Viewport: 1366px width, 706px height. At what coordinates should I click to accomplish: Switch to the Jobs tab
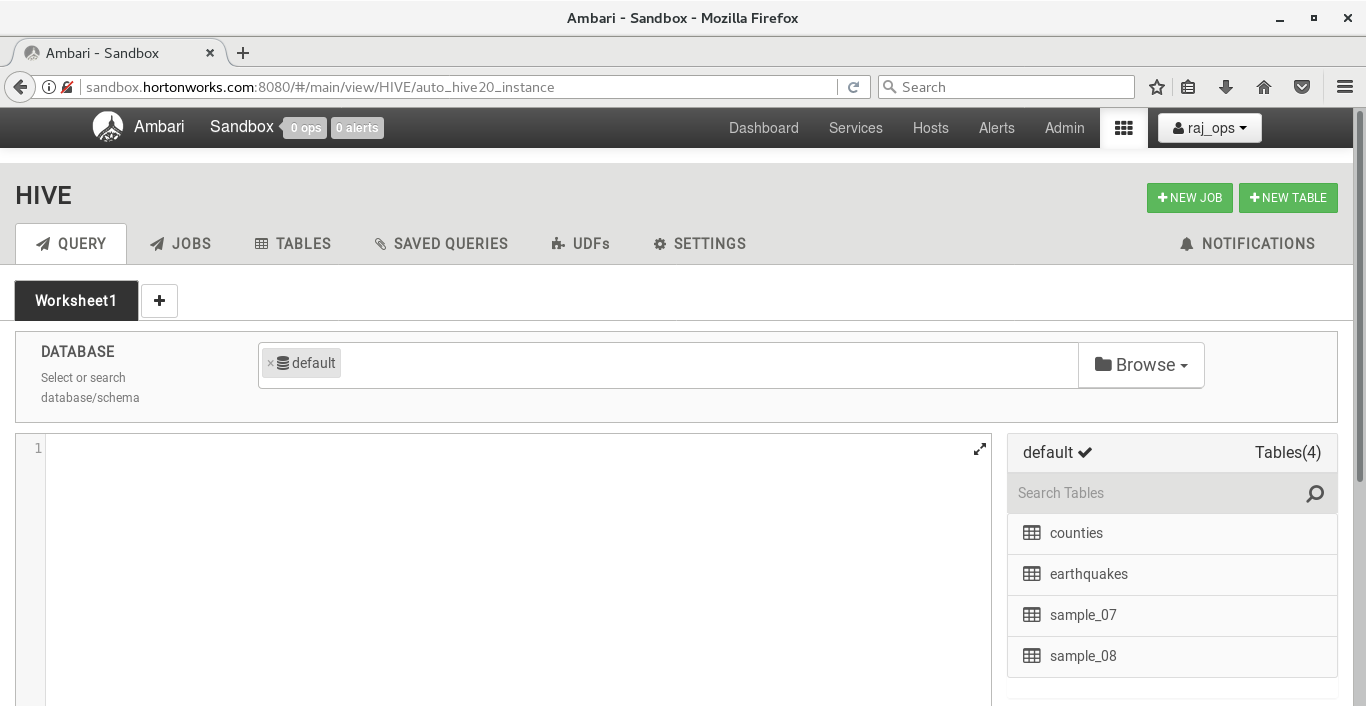tap(181, 244)
